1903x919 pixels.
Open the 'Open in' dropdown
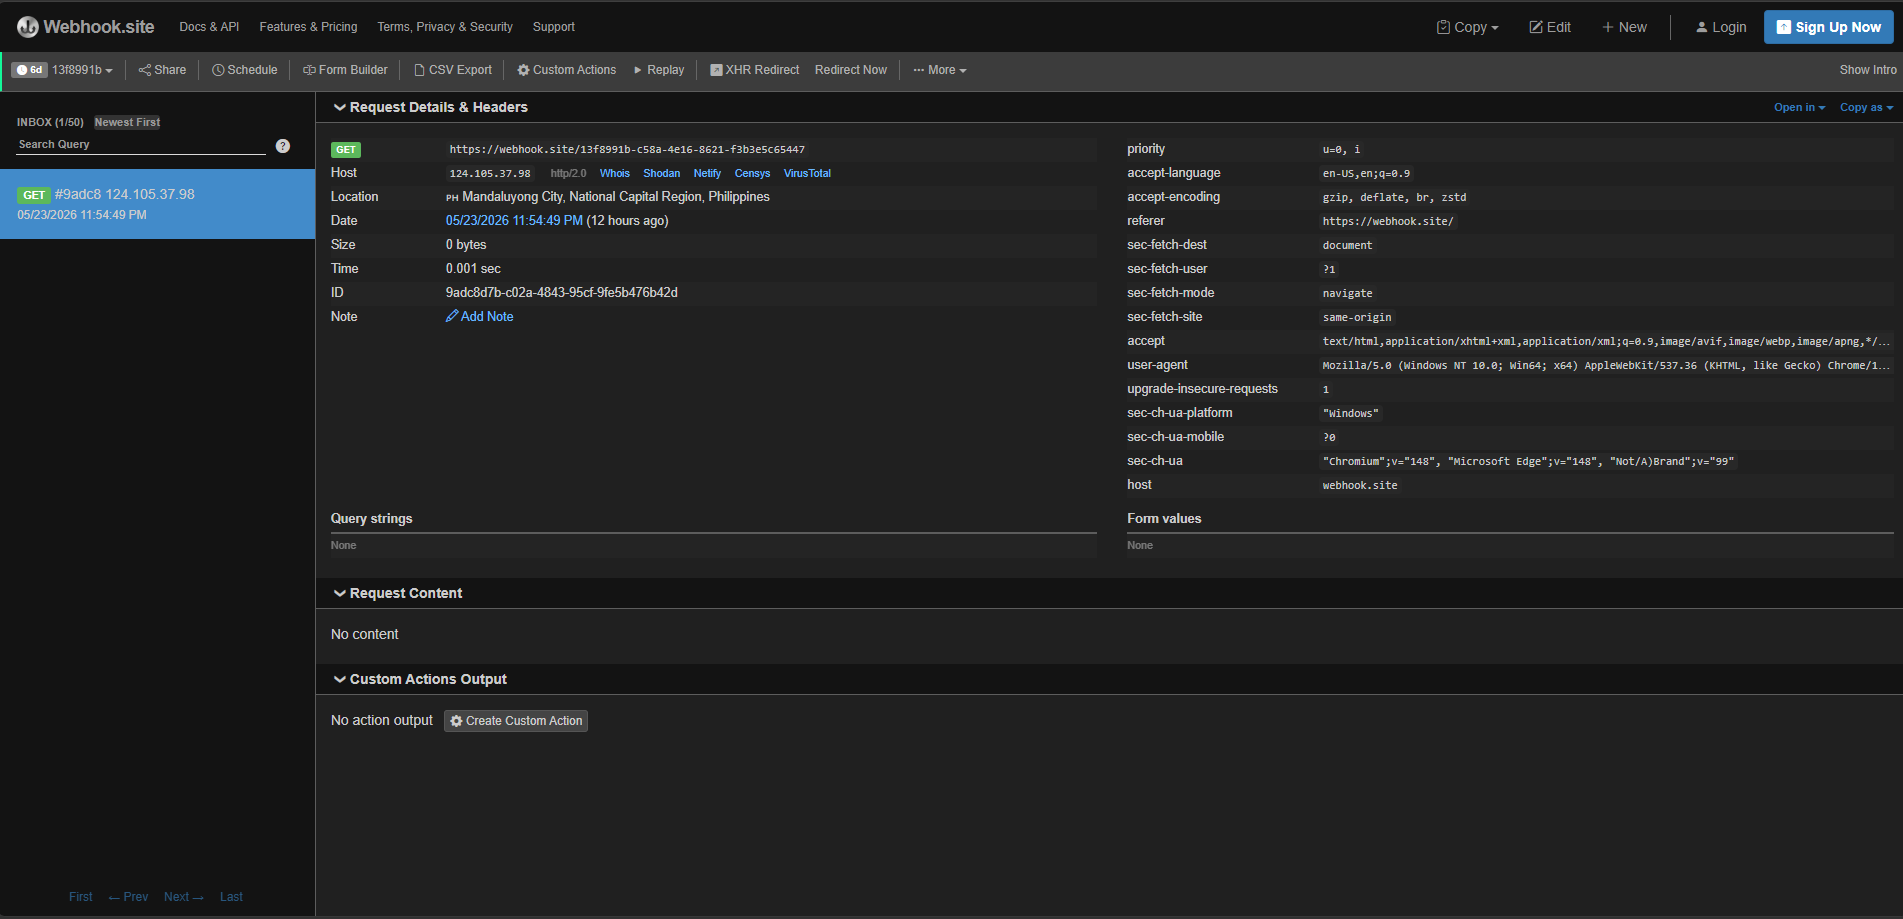1799,107
